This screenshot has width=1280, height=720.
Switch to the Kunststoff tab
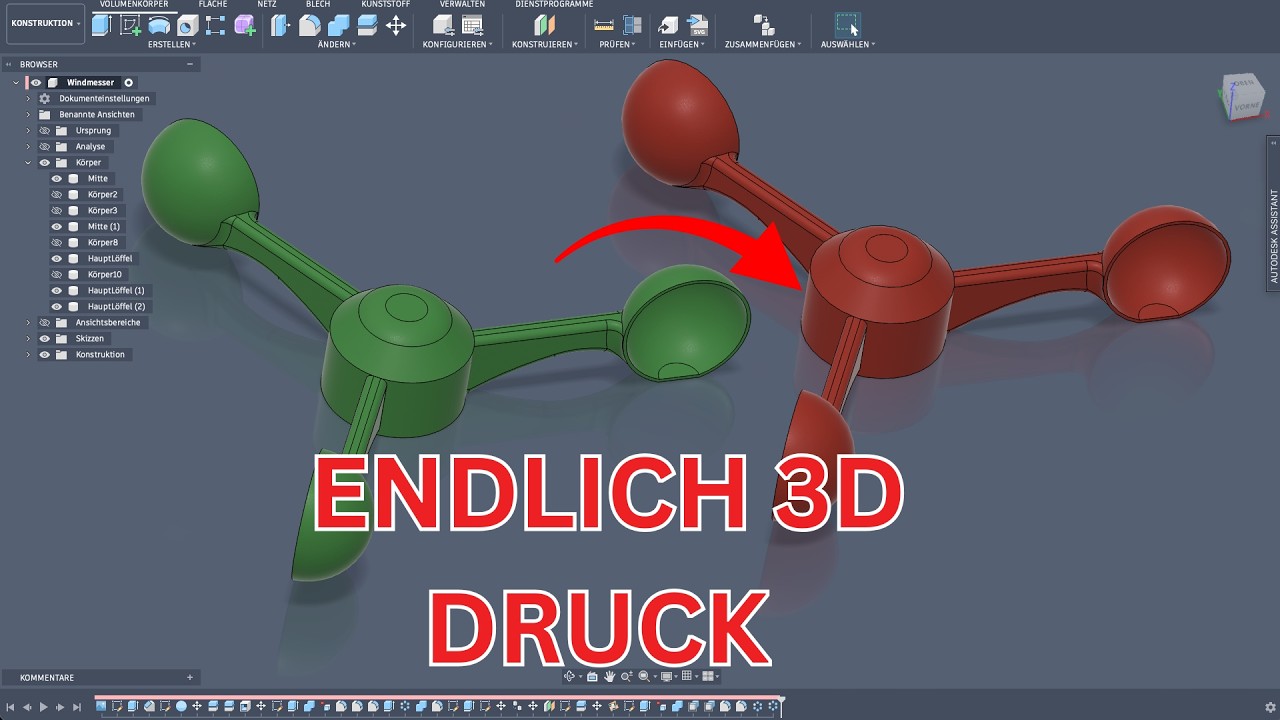tap(385, 4)
